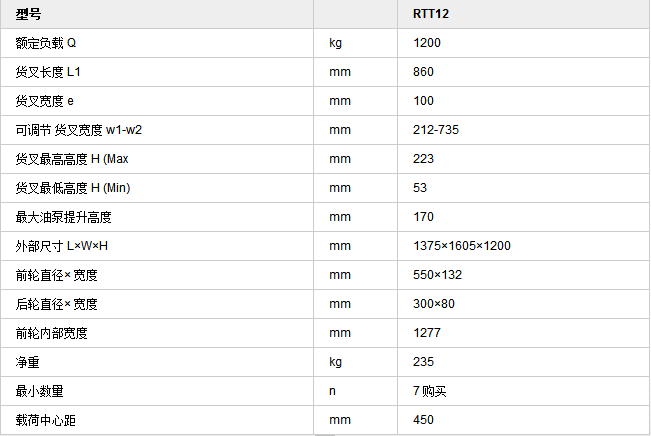Image resolution: width=651 pixels, height=436 pixels.
Task: Select the 300×80 rear wheel value
Action: [x=433, y=304]
